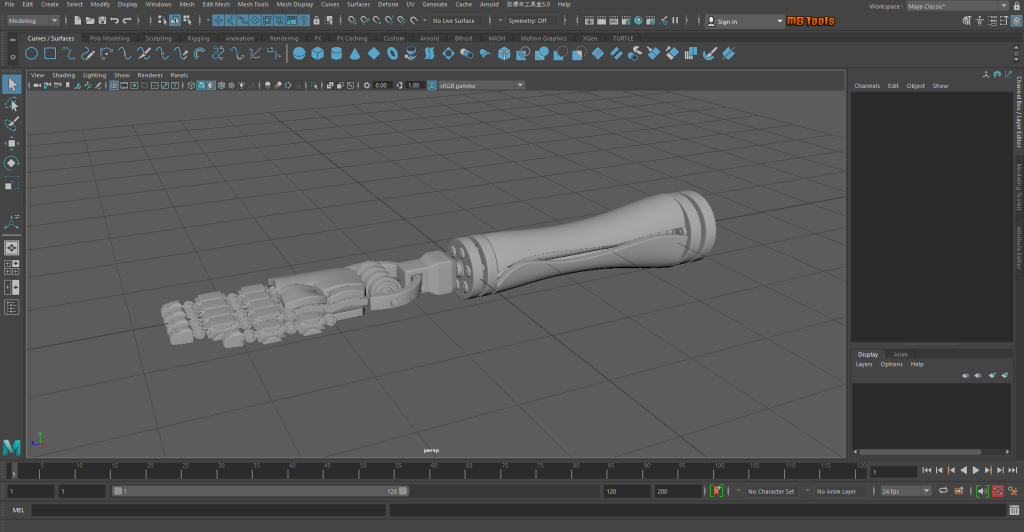Activate the Paint Selection tool

click(12, 124)
